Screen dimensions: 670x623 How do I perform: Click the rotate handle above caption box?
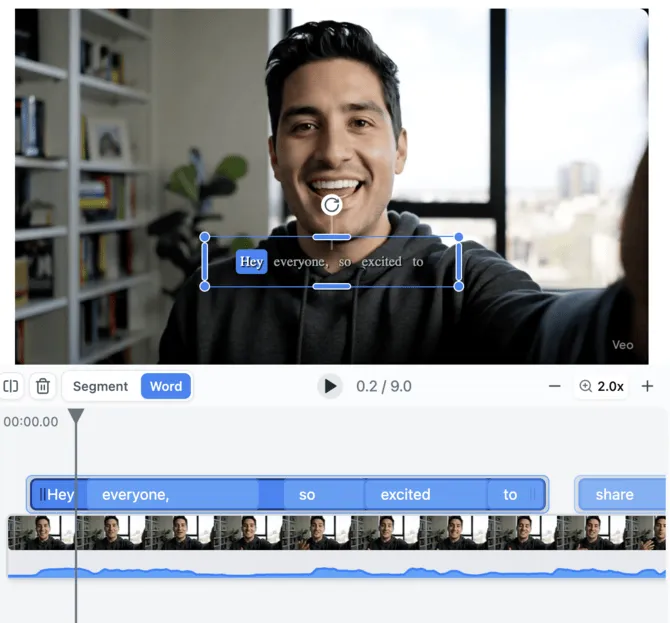click(x=332, y=205)
